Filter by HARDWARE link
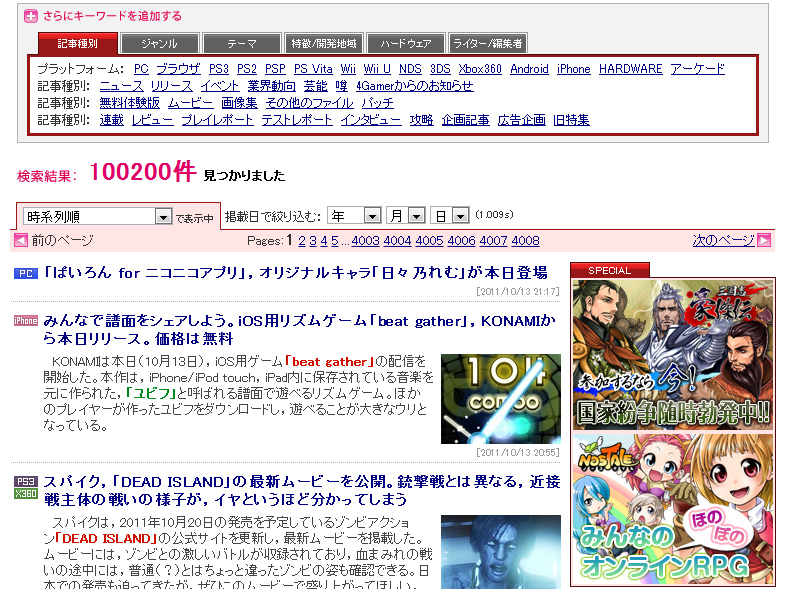 coord(631,69)
